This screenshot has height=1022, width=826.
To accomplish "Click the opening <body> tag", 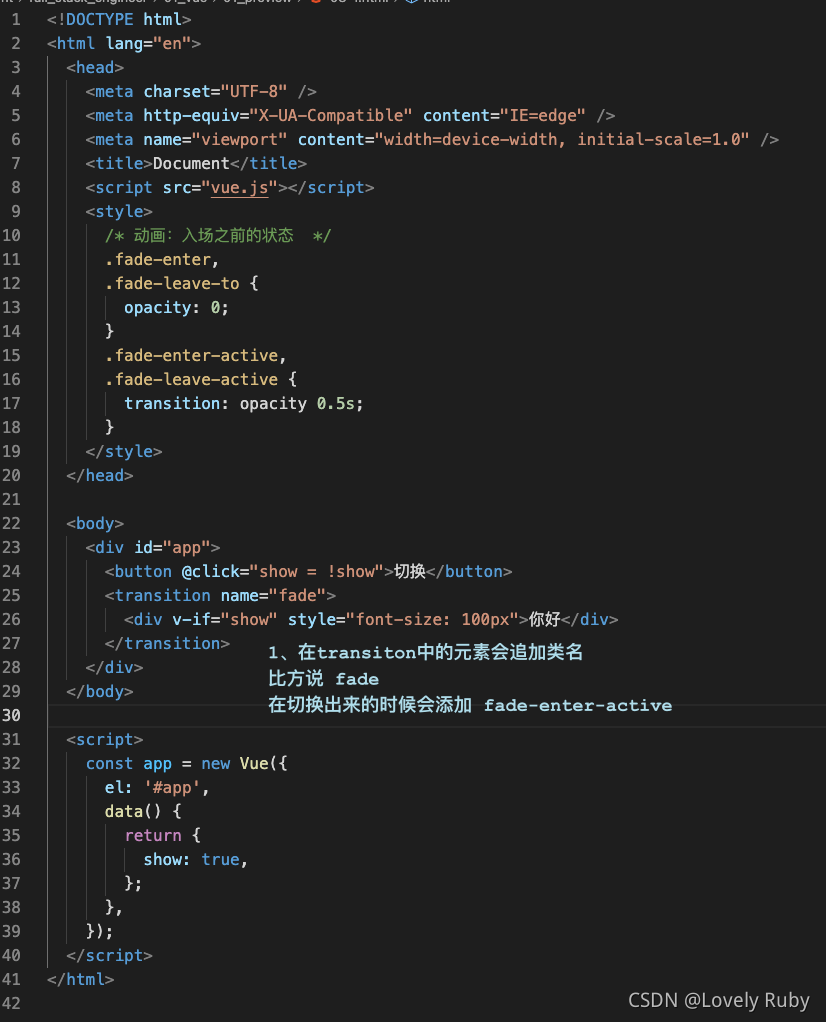I will (x=95, y=523).
